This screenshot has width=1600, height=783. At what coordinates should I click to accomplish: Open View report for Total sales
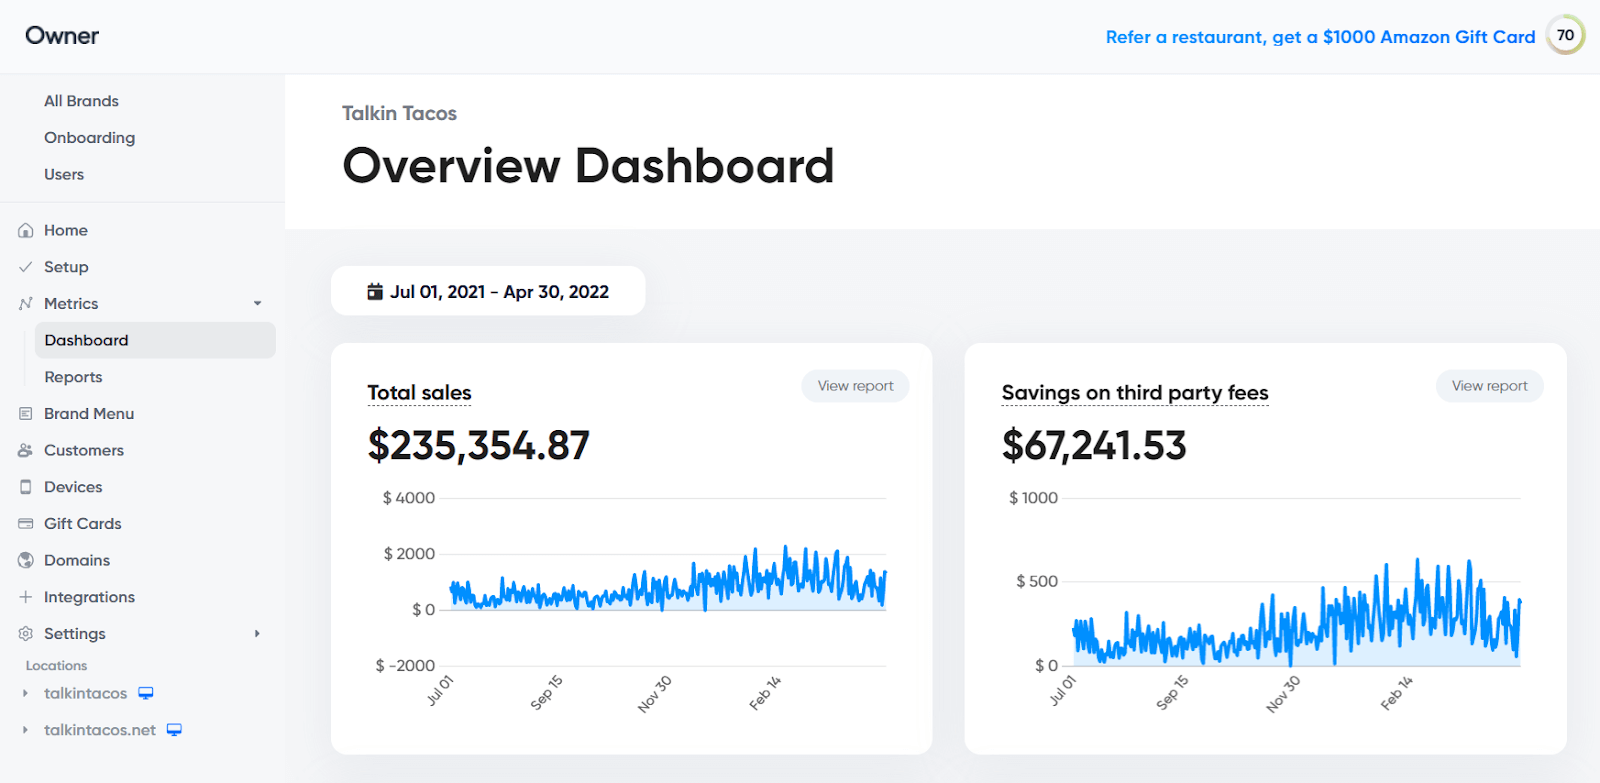click(x=855, y=386)
